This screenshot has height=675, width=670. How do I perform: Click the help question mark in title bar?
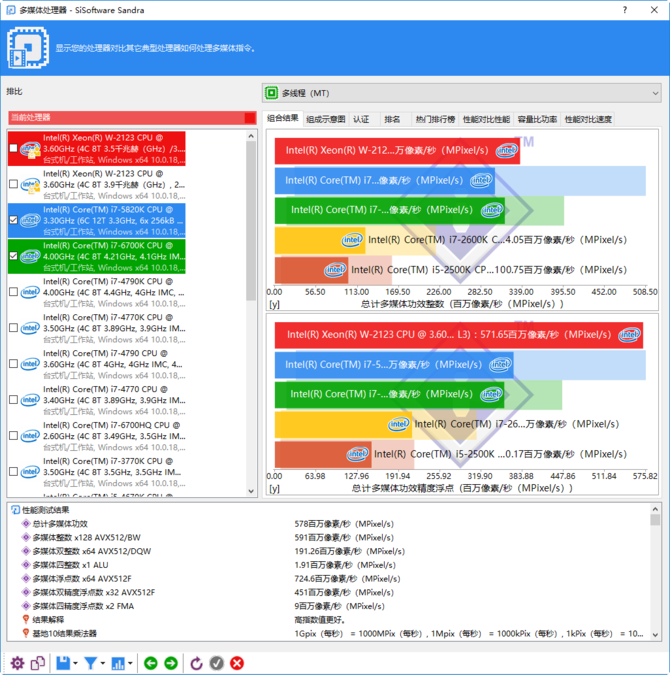[625, 10]
